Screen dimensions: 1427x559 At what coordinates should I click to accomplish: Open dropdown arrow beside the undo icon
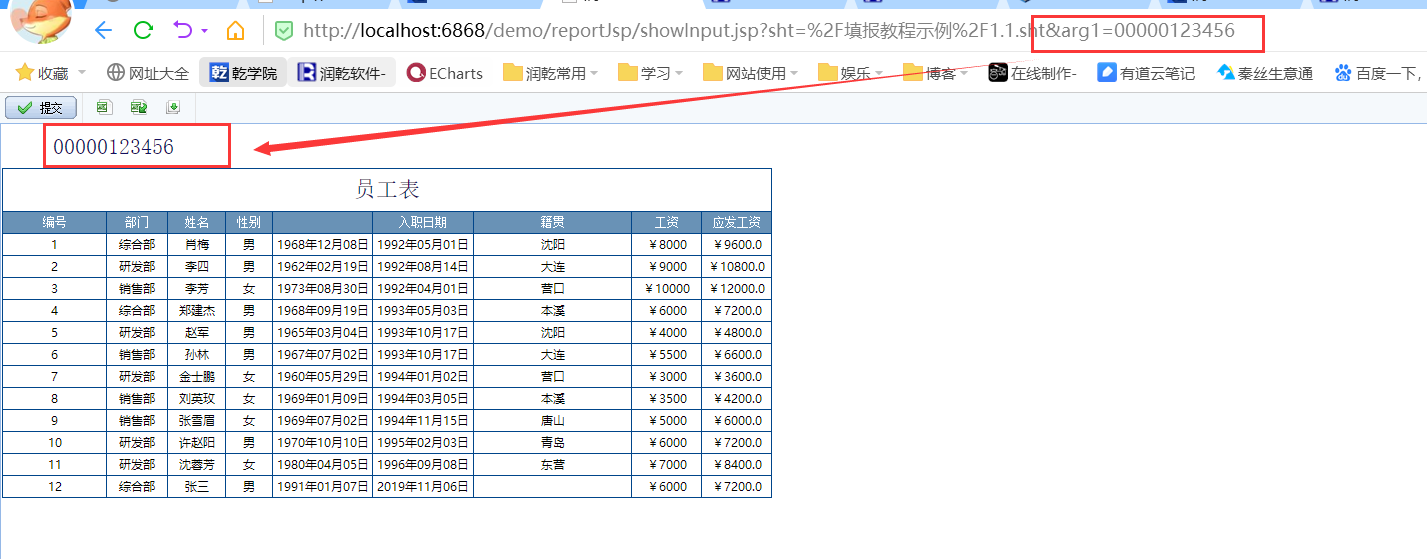[x=205, y=31]
